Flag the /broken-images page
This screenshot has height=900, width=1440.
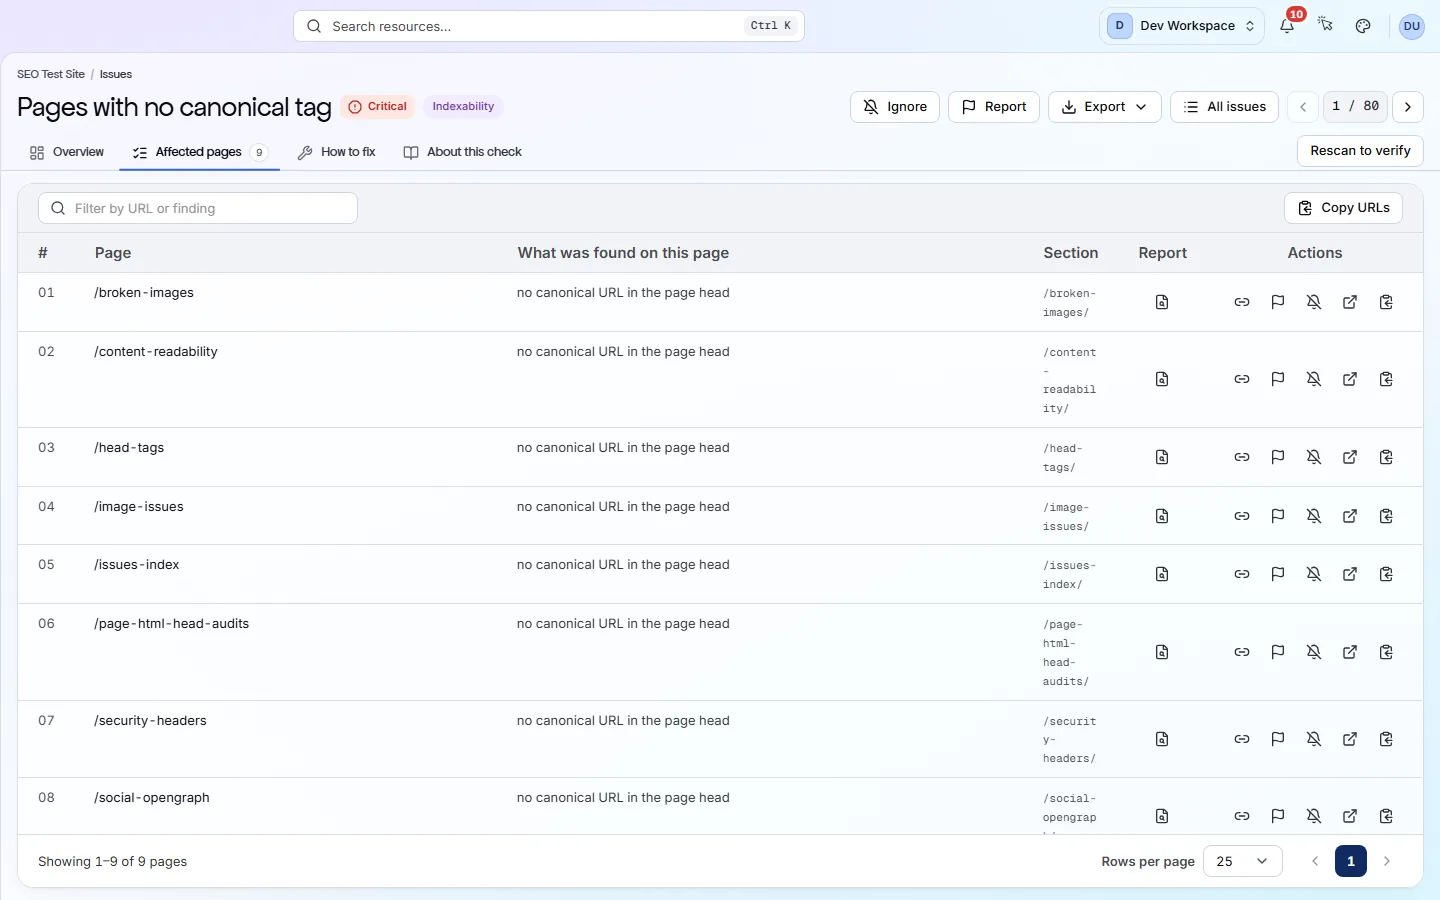coord(1278,302)
